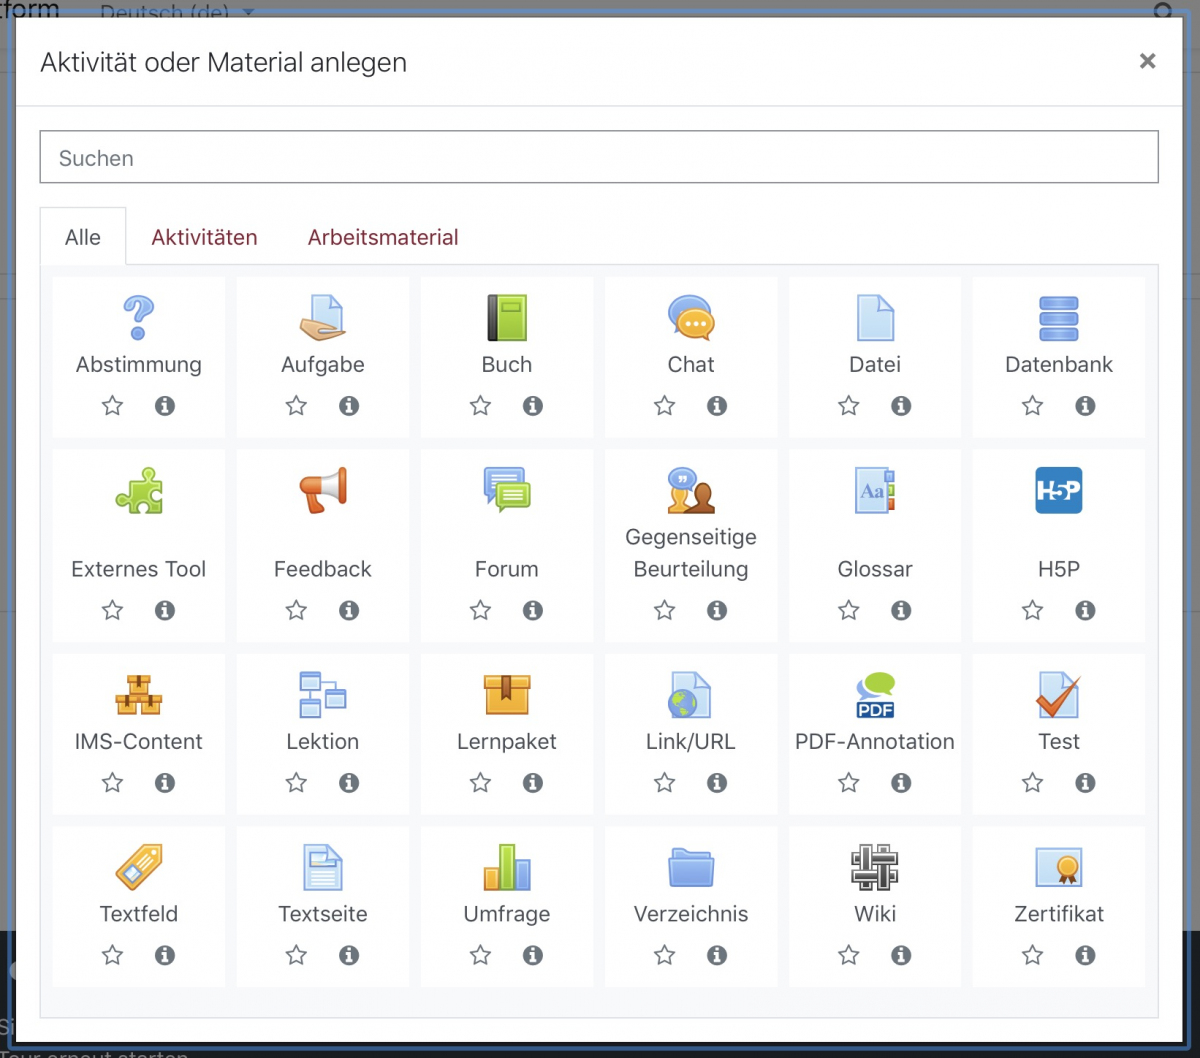Choose the Link/URL text label
The image size is (1200, 1058).
coord(690,742)
